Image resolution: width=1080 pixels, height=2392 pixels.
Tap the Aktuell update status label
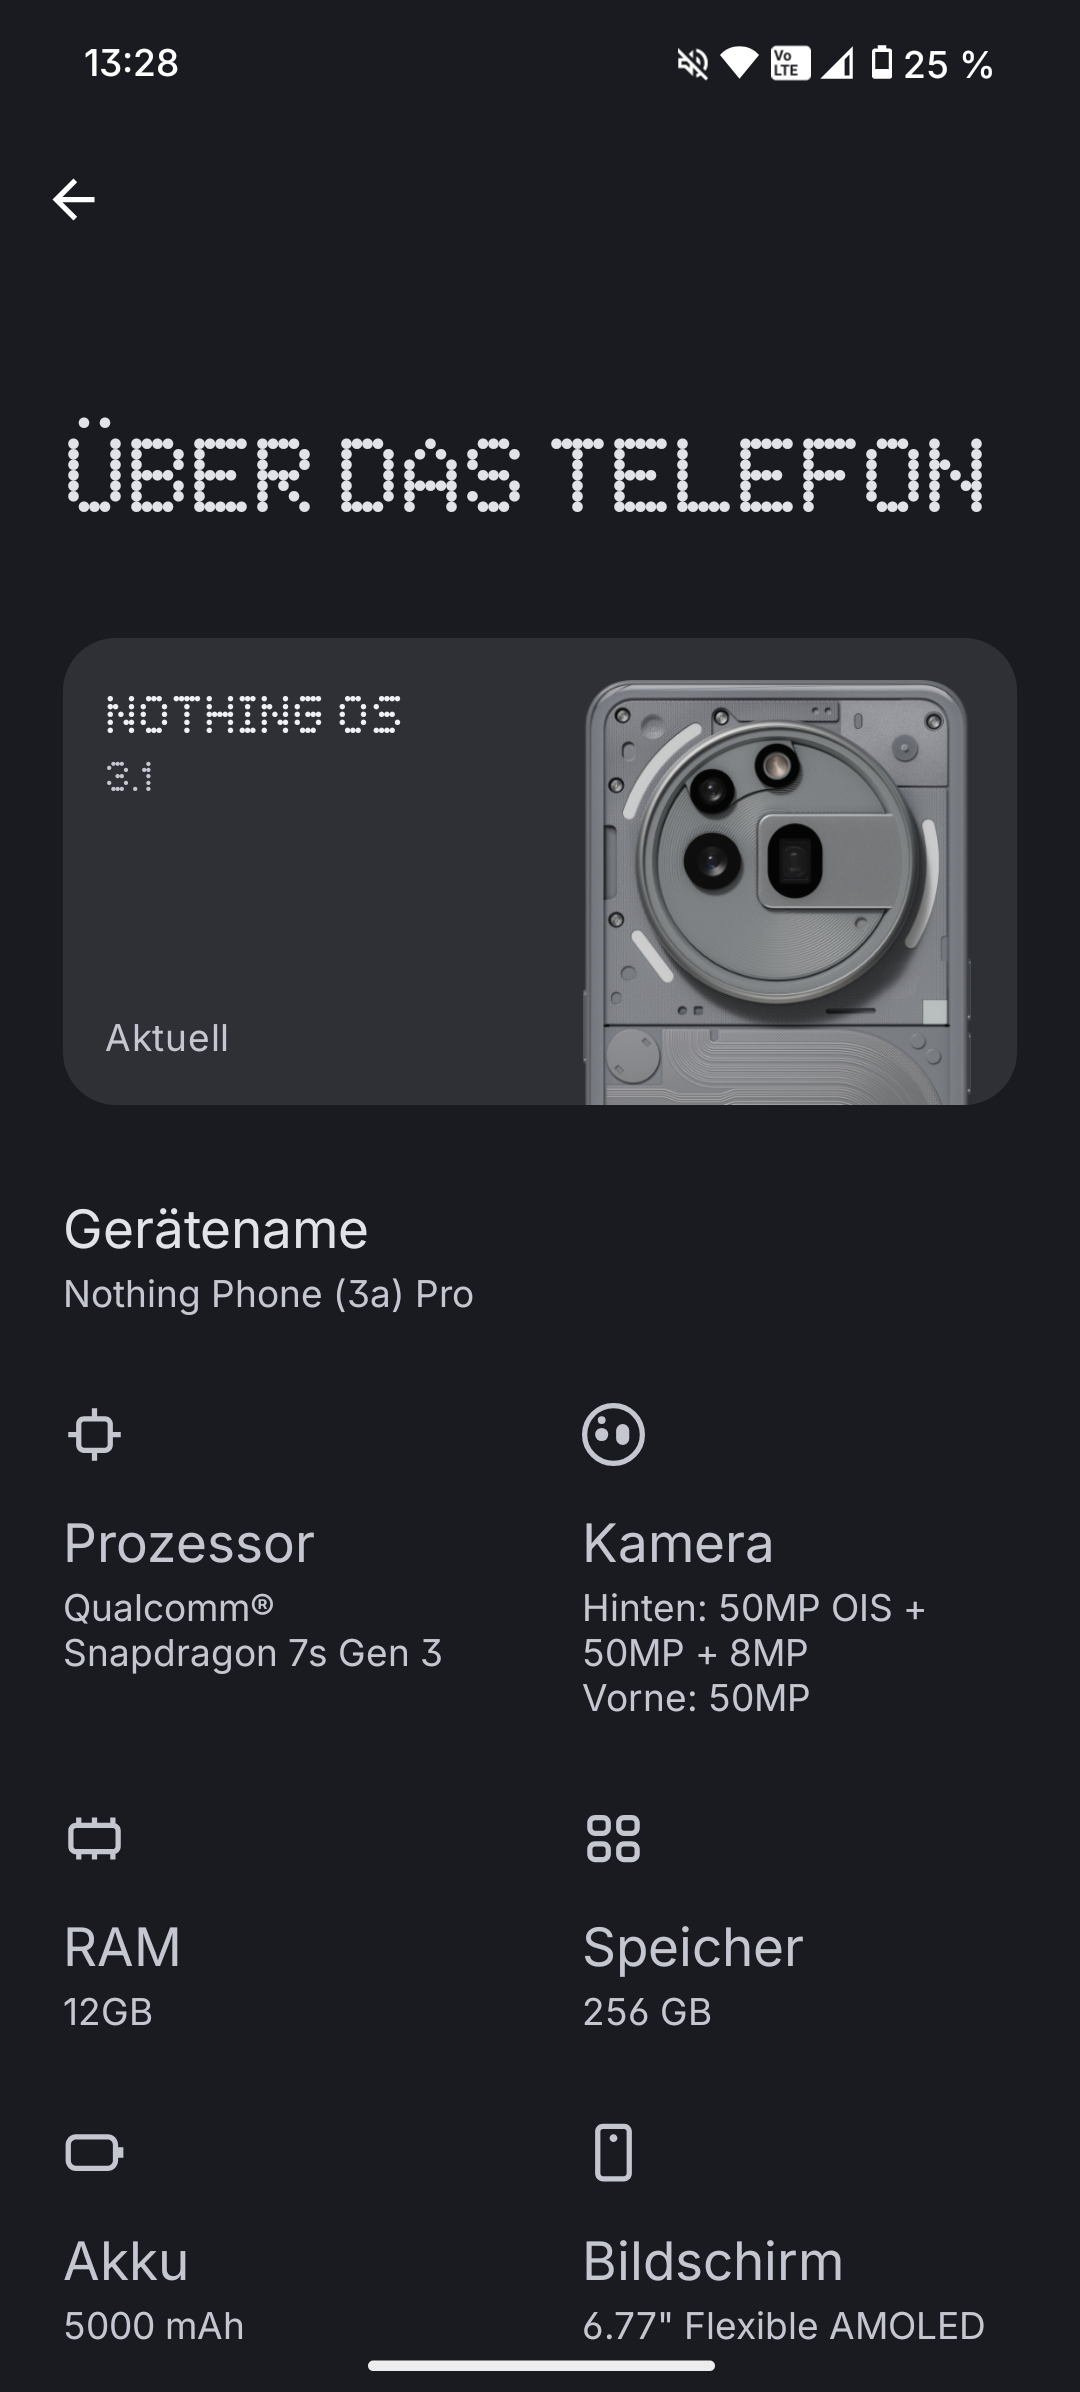tap(167, 1038)
